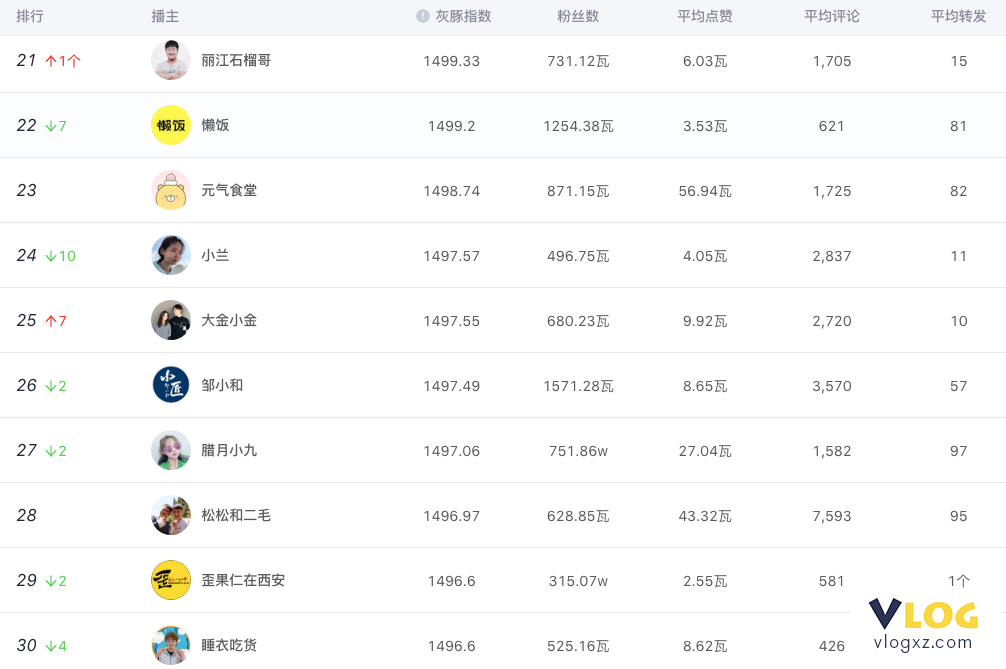Open the 大金小金 streamer name link
Image resolution: width=1006 pixels, height=669 pixels.
coord(229,320)
